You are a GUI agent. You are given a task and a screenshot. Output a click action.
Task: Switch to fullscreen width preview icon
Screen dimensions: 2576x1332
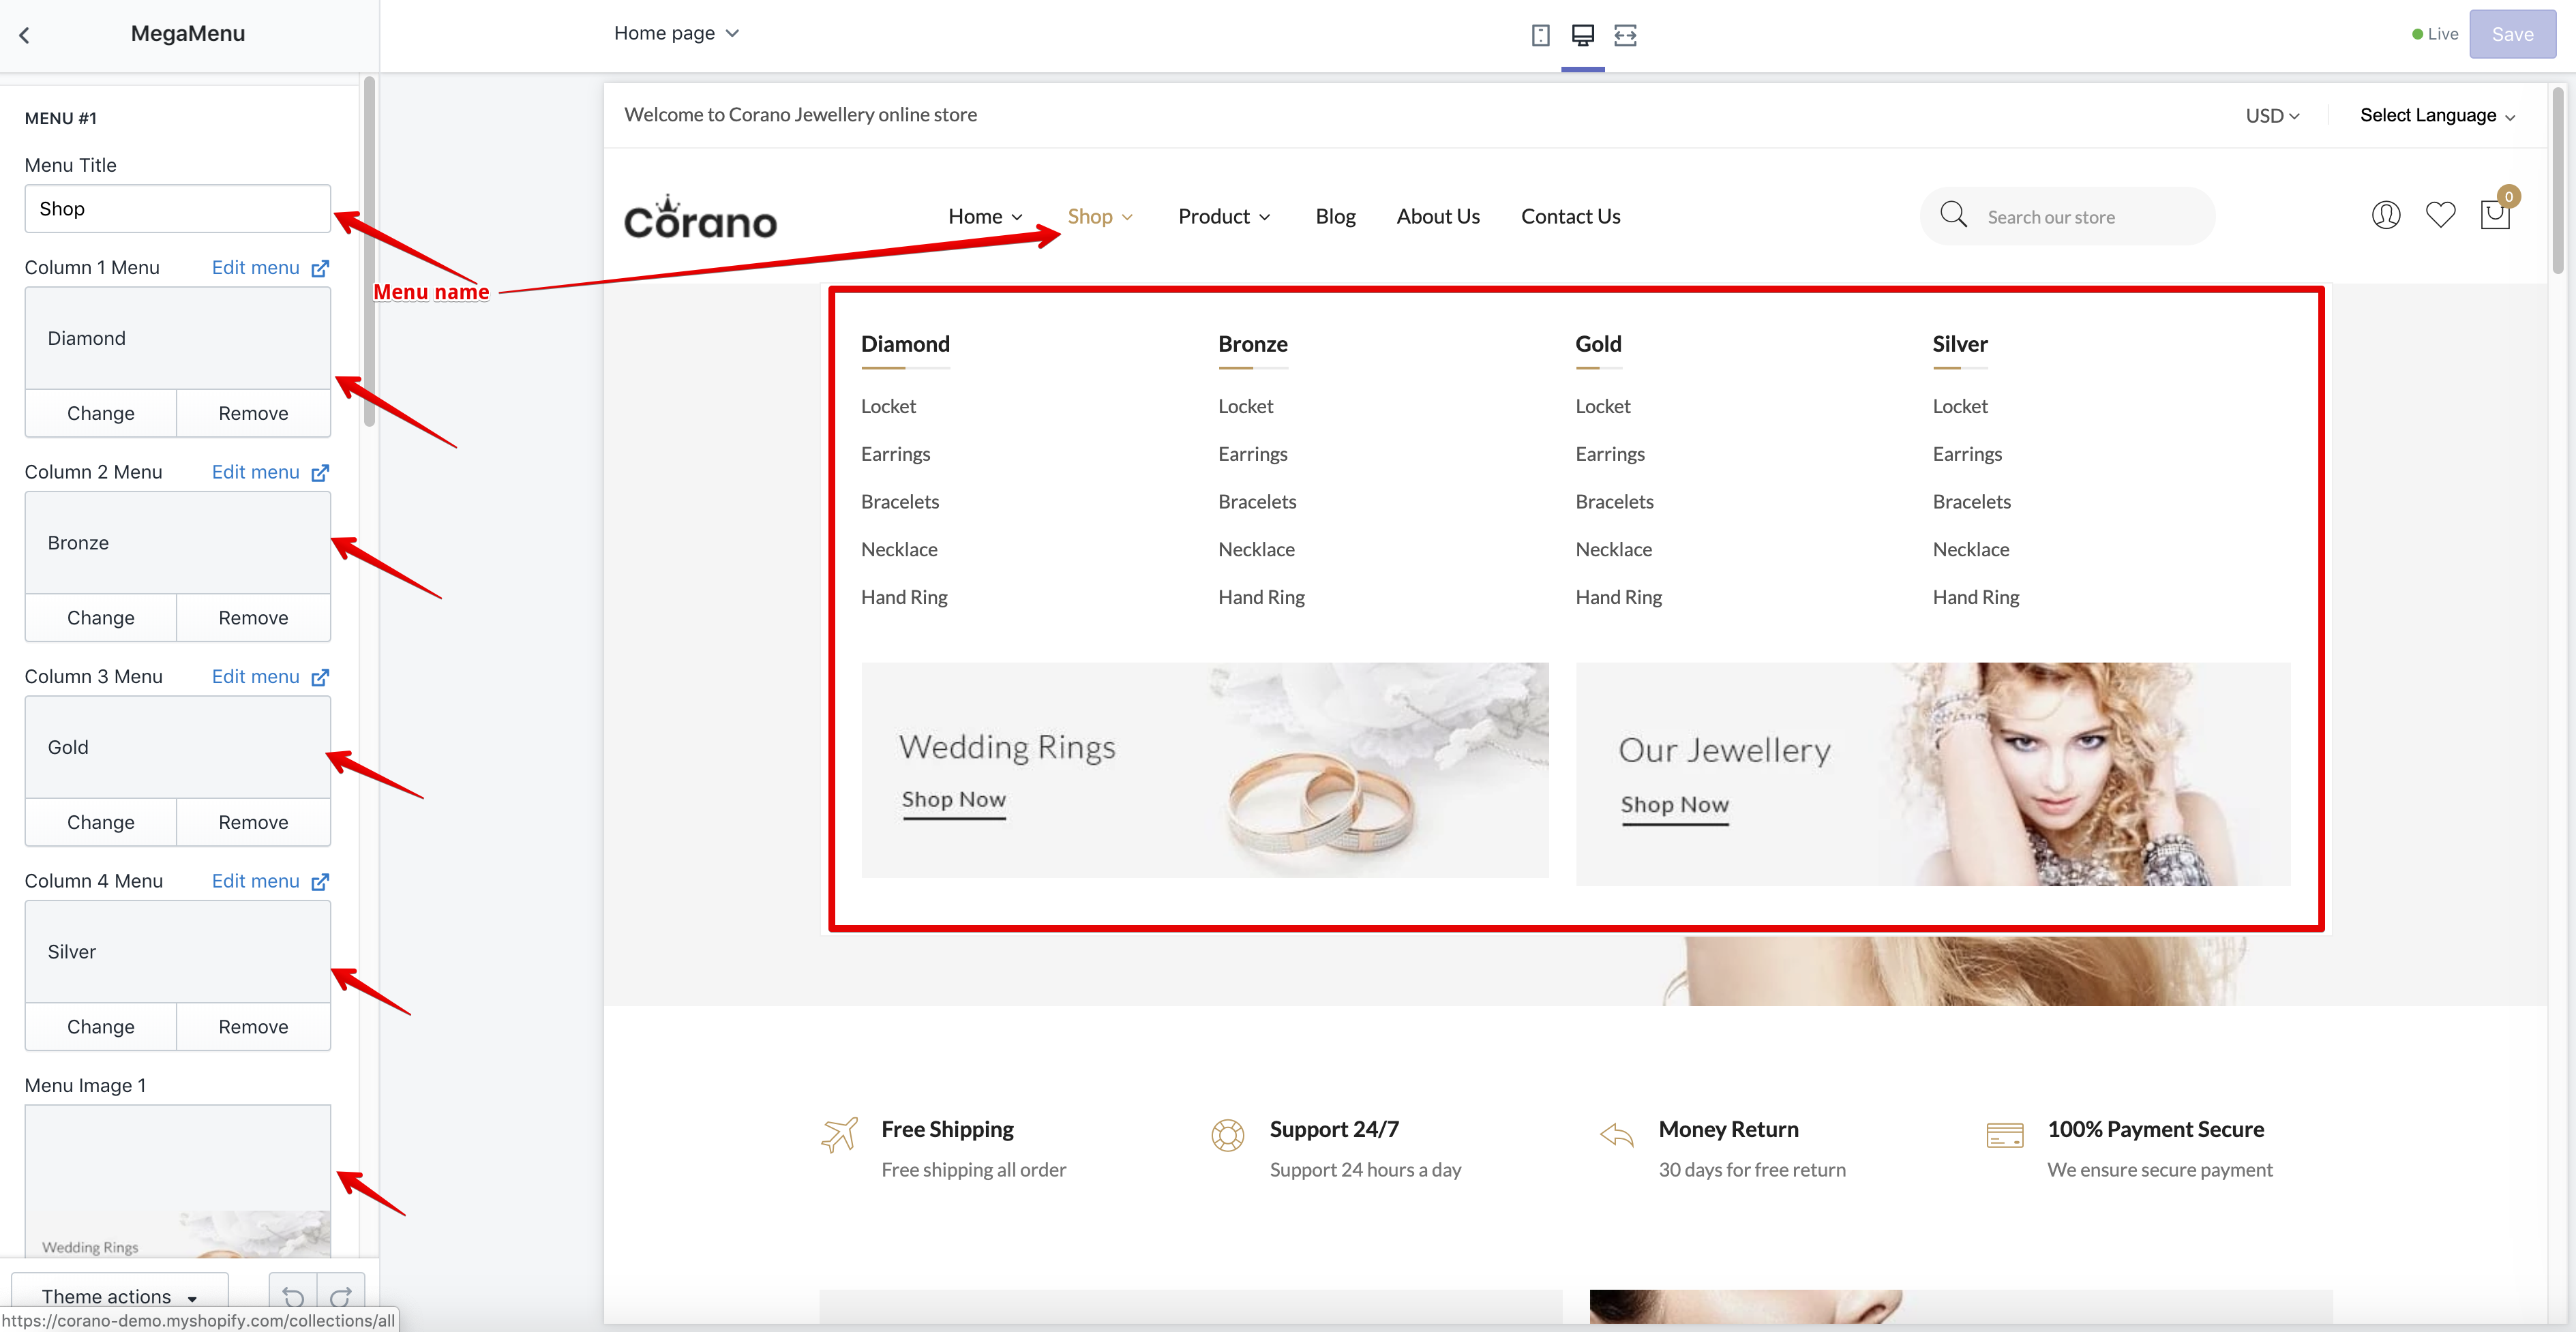tap(1625, 35)
